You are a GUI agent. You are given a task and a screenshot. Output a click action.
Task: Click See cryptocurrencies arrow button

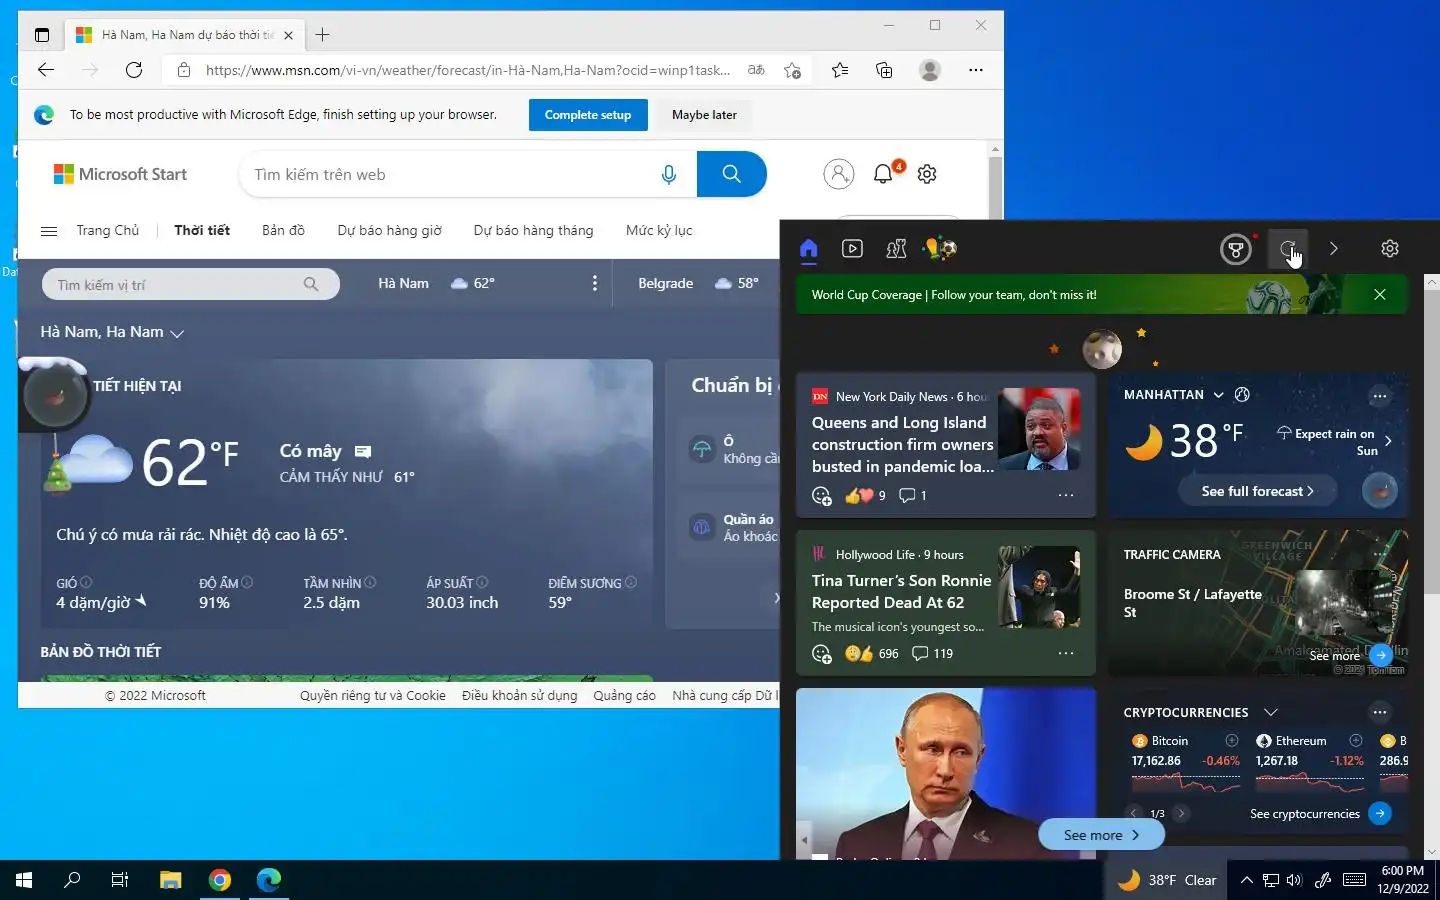(x=1380, y=813)
